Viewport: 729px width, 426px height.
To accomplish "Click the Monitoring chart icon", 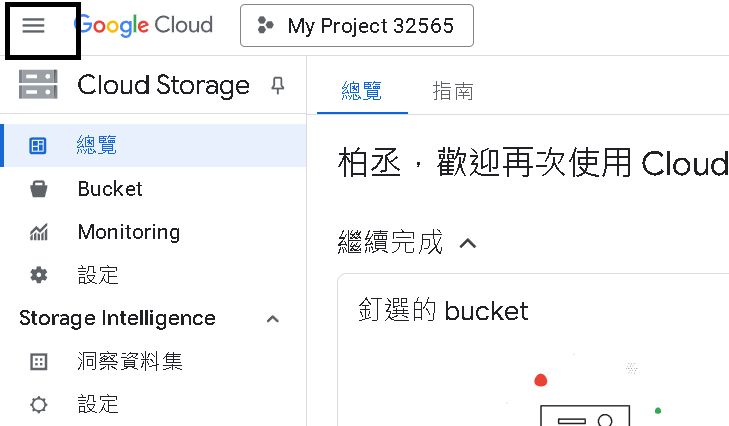I will point(39,232).
